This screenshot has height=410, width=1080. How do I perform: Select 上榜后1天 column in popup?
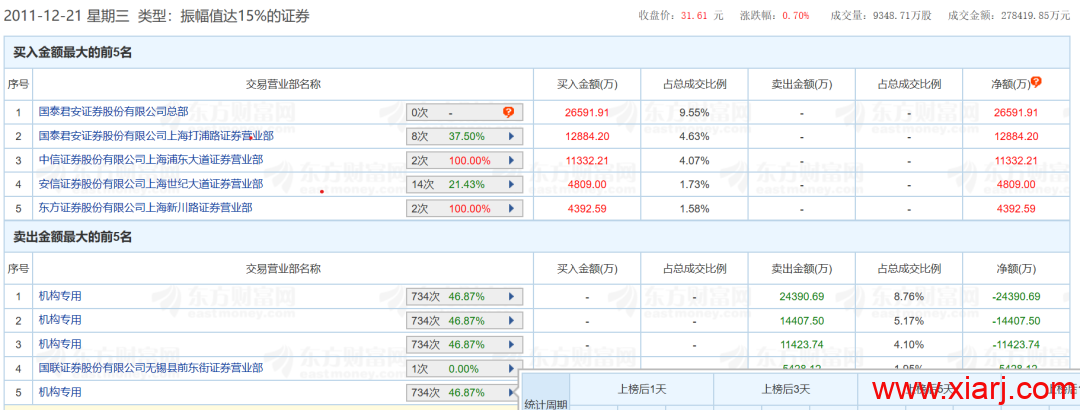point(642,389)
